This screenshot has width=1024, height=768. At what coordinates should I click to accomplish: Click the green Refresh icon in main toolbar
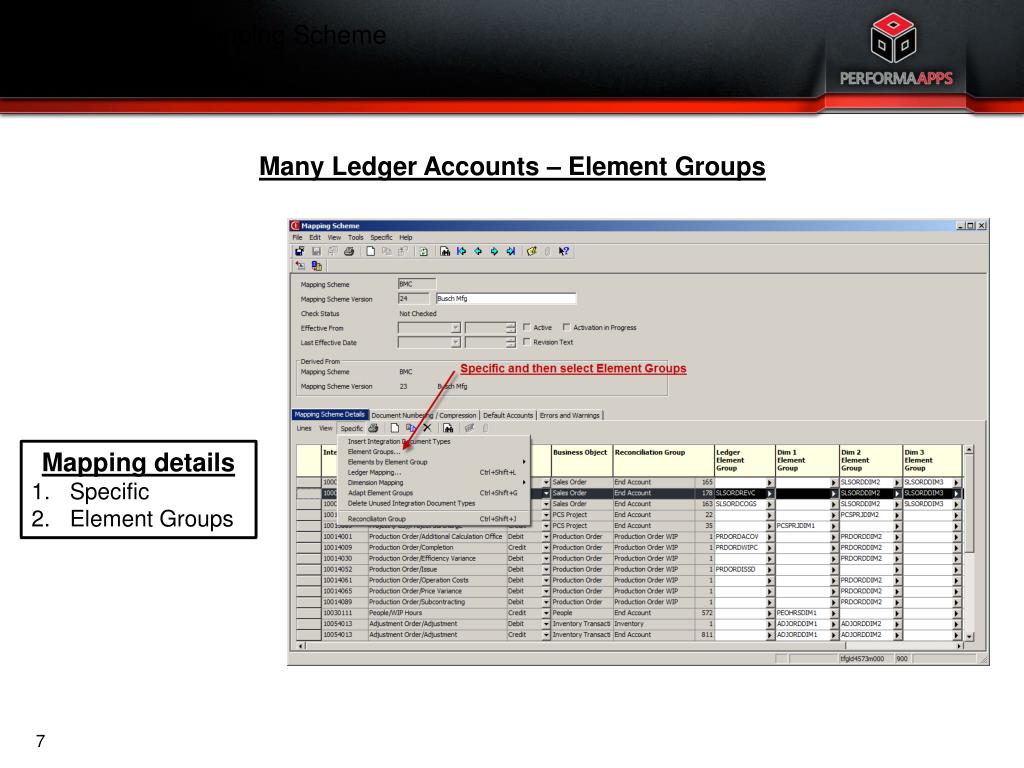coord(423,251)
